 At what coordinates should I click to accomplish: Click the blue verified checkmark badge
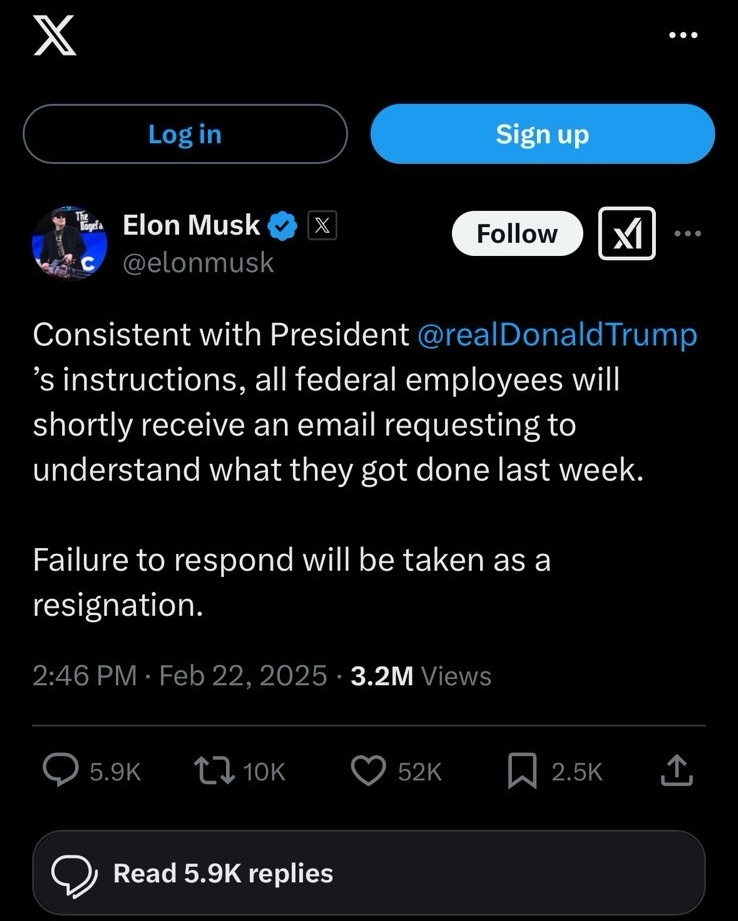pyautogui.click(x=285, y=227)
